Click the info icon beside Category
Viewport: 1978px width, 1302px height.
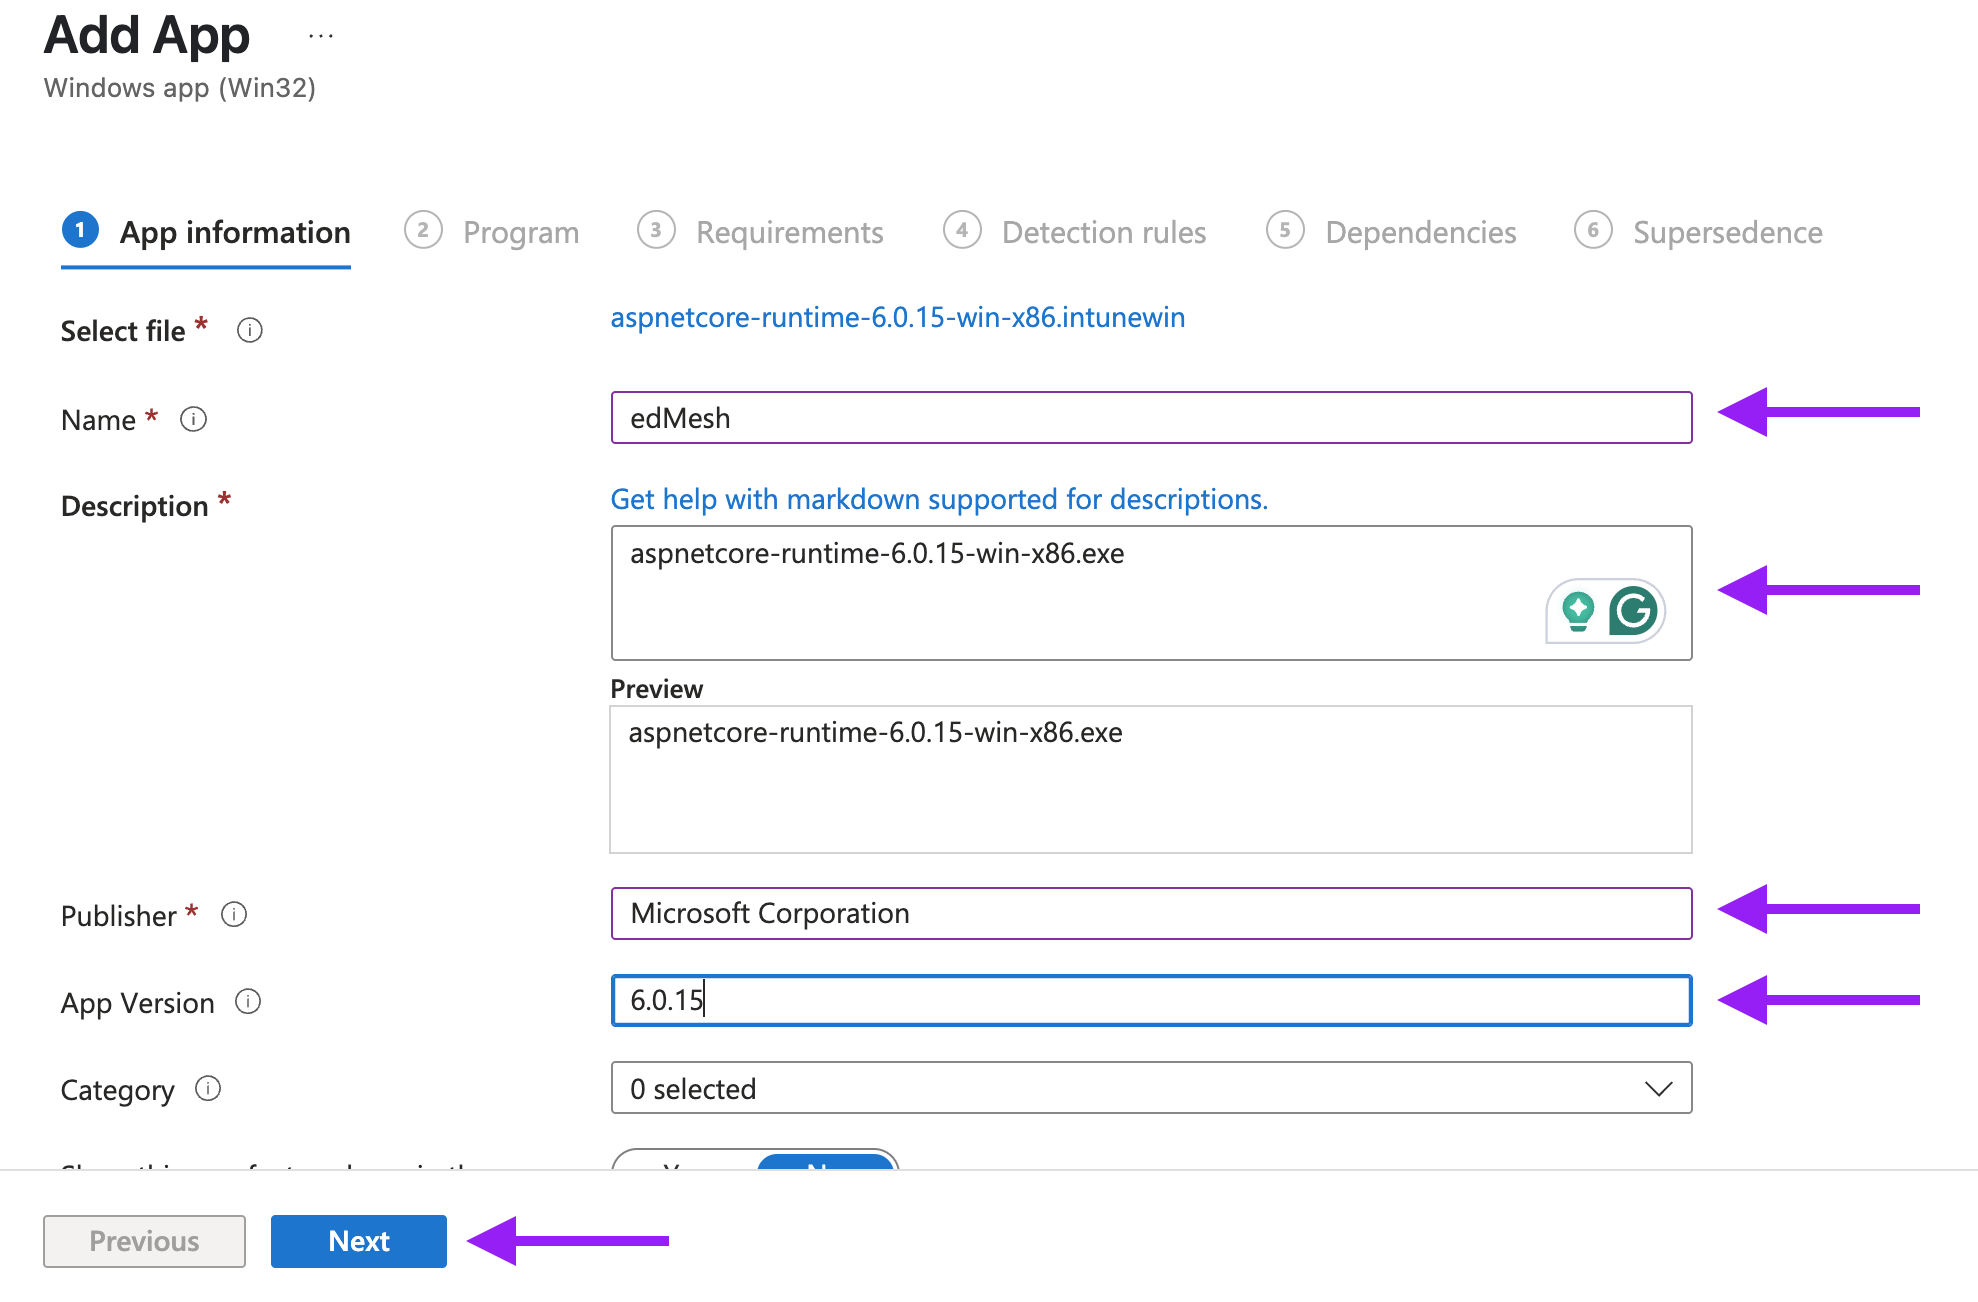208,1088
